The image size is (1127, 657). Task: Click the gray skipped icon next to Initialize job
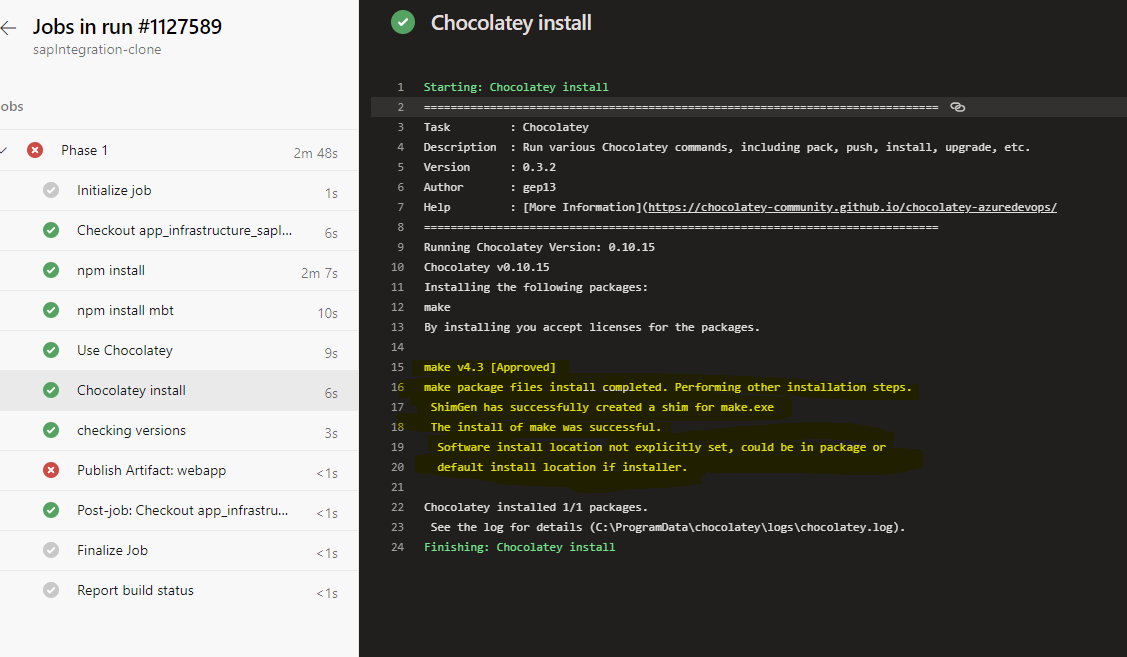[x=51, y=190]
